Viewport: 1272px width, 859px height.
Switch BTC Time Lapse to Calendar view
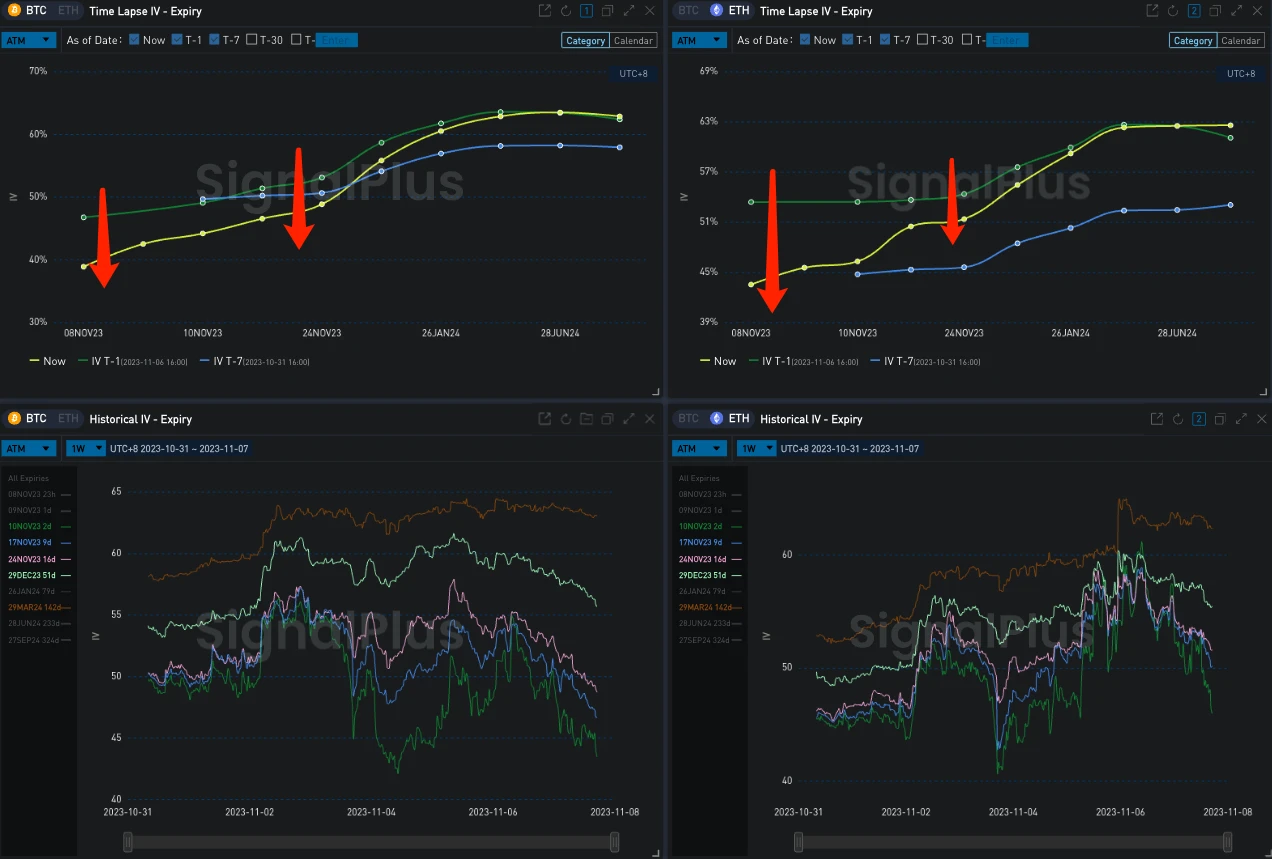click(x=633, y=41)
